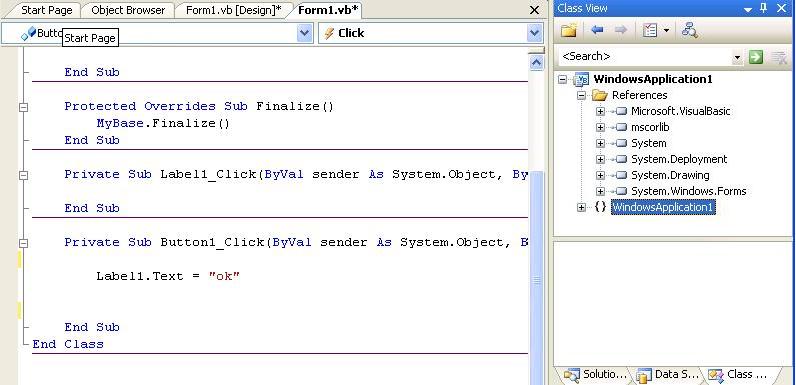Click the WindowsApplication1 project icon
Screen dimensions: 796x385
pyautogui.click(x=581, y=79)
